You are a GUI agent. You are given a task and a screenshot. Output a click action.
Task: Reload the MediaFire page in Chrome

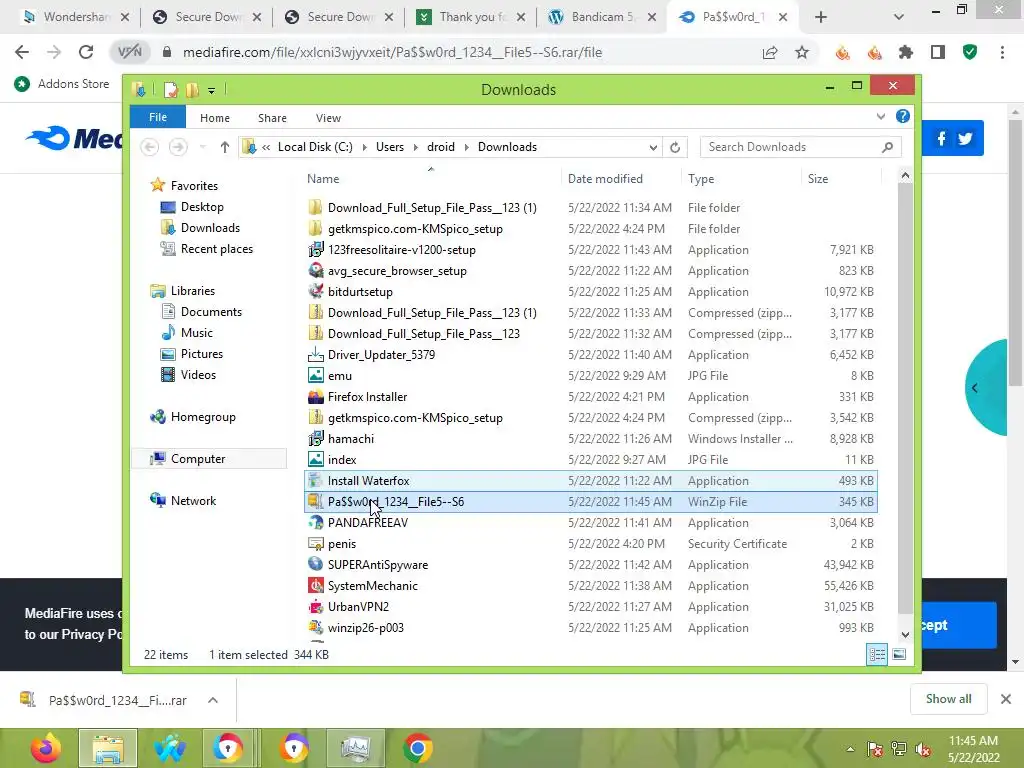[x=86, y=52]
